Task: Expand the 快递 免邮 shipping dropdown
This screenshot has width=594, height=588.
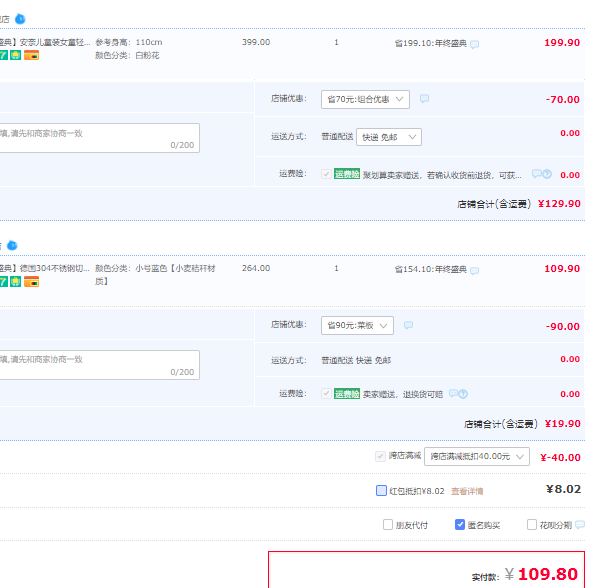Action: 389,137
